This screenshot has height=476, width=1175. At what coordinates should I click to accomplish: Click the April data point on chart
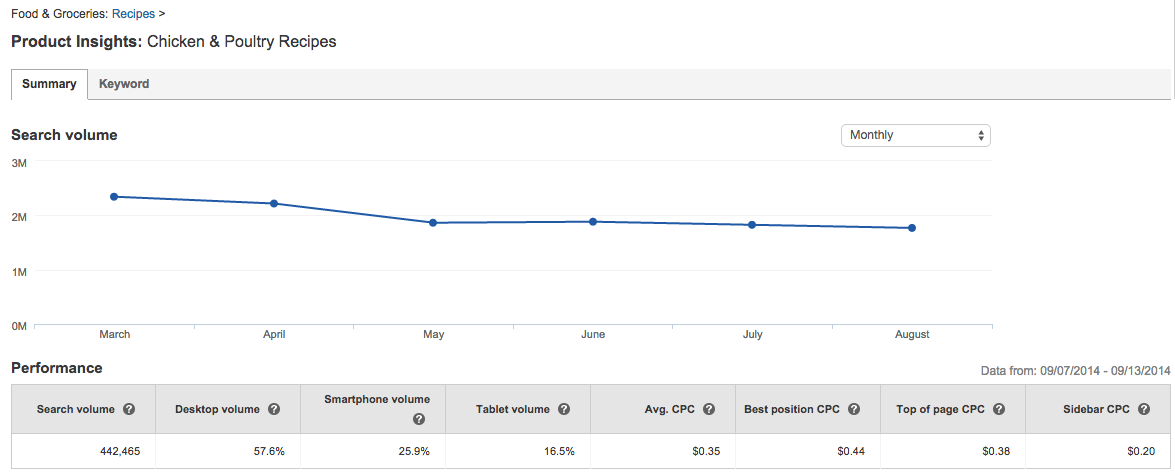(274, 204)
